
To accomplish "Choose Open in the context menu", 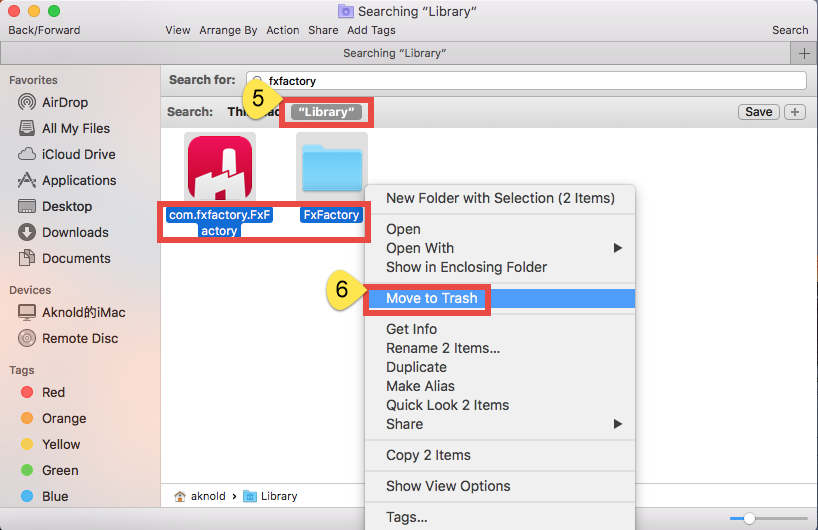I will [500, 229].
